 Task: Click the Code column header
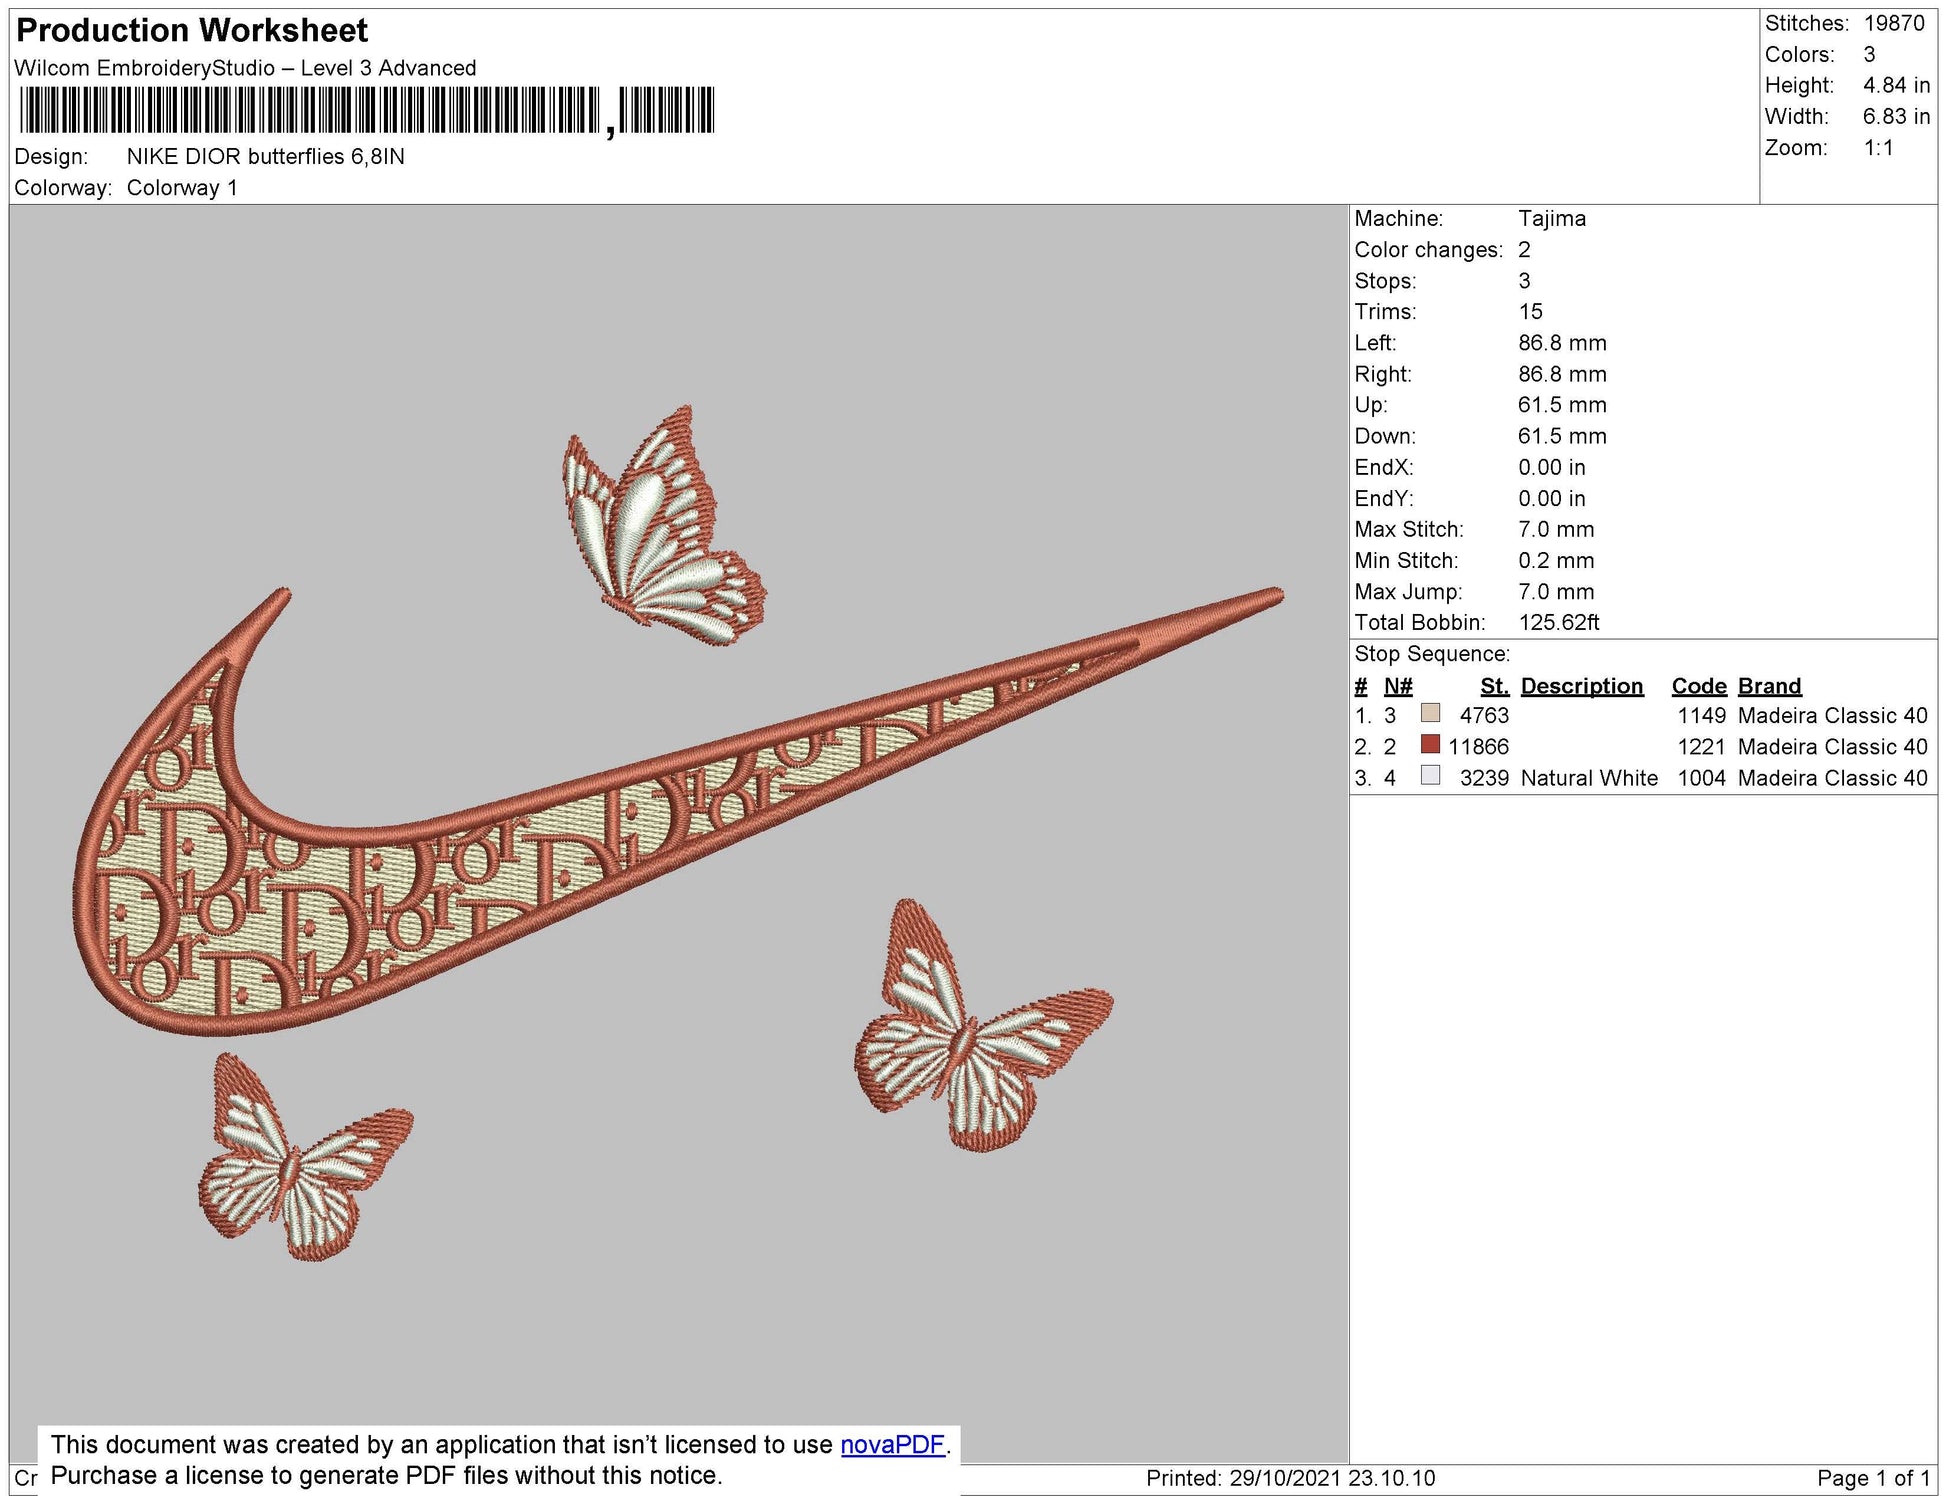(1698, 686)
